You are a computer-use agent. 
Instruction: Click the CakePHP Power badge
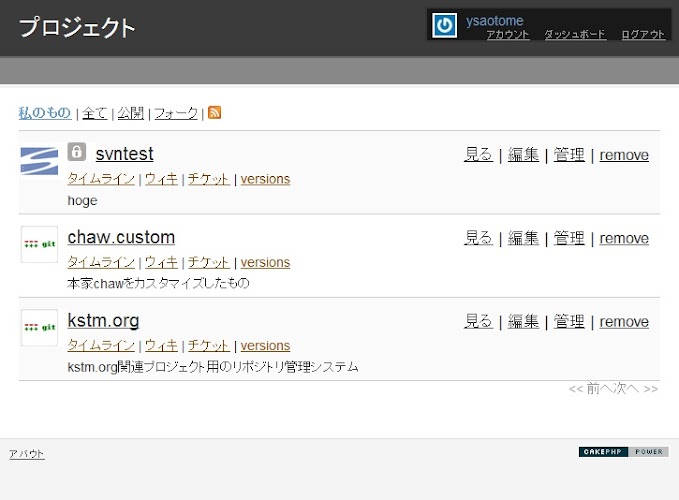click(x=624, y=452)
